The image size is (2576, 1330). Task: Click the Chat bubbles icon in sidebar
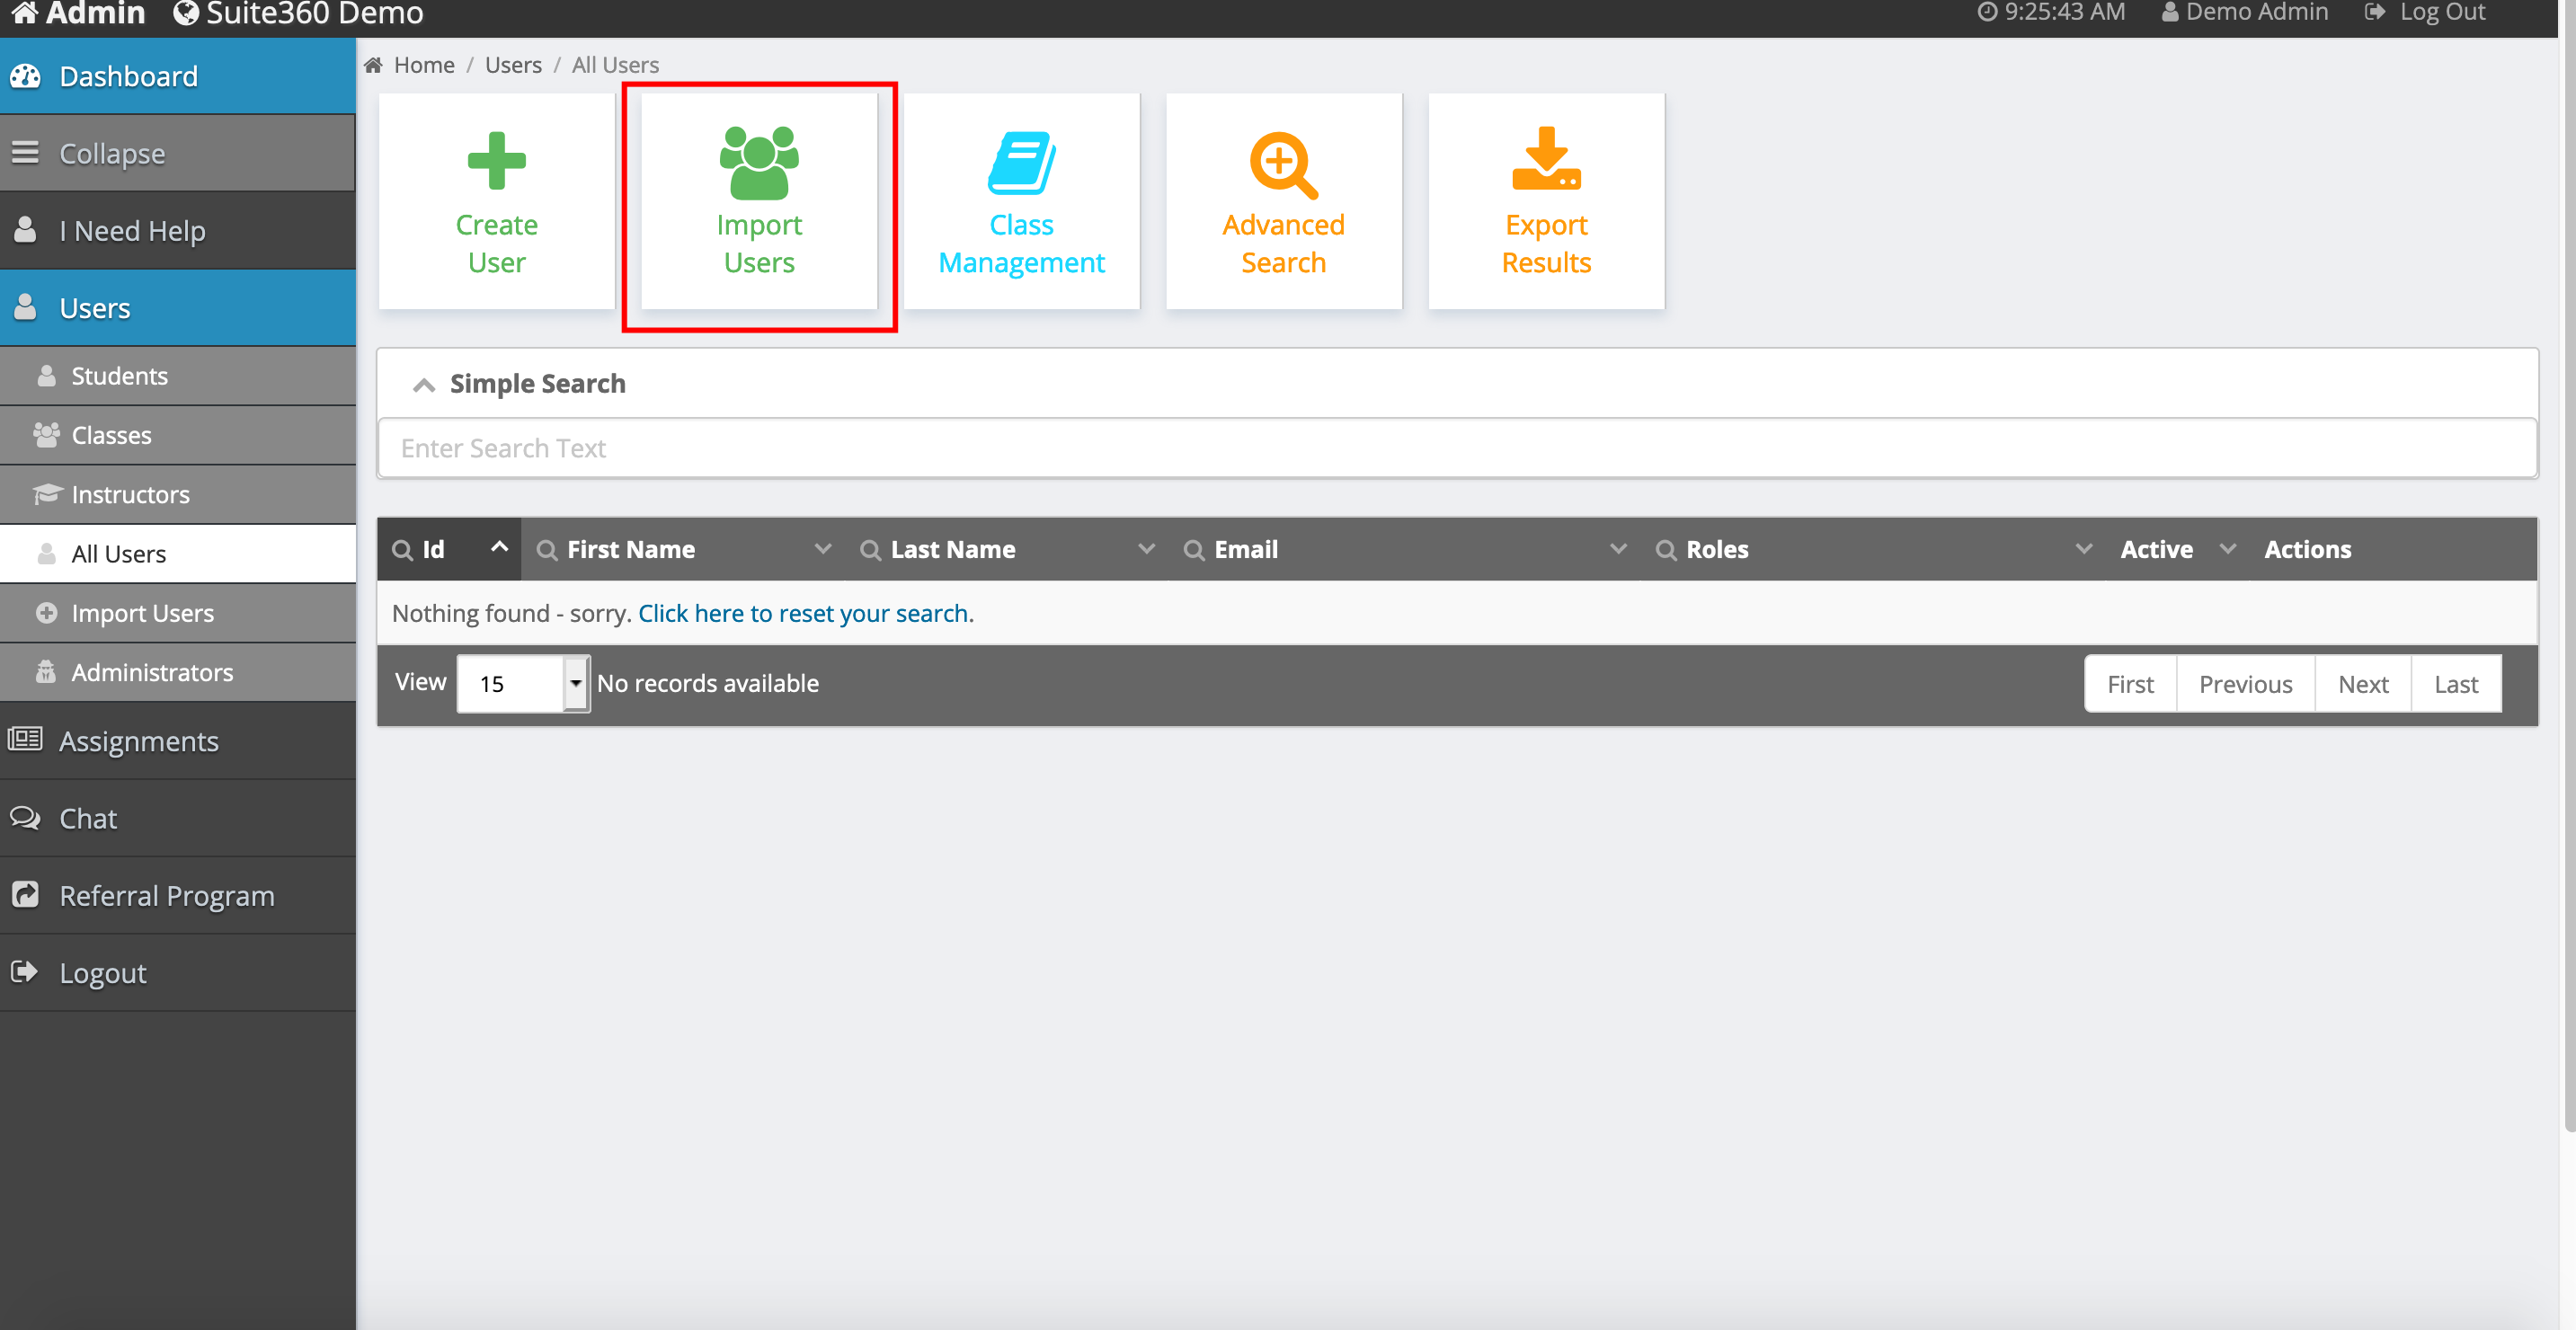pos(25,818)
